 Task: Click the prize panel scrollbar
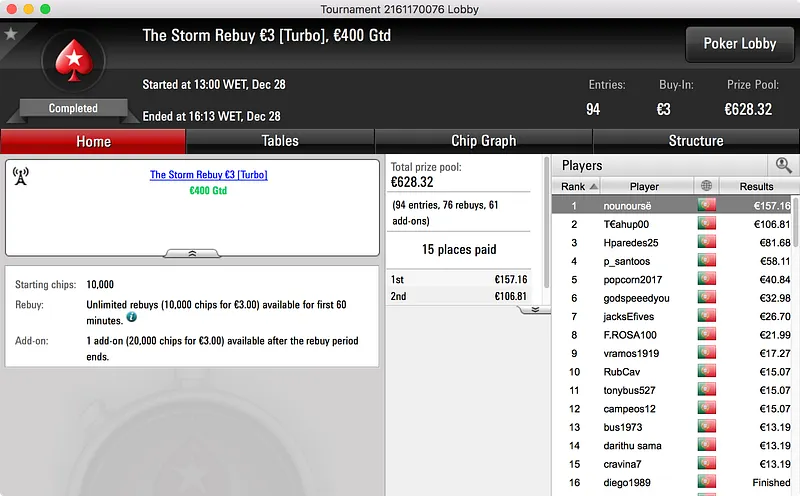546,222
